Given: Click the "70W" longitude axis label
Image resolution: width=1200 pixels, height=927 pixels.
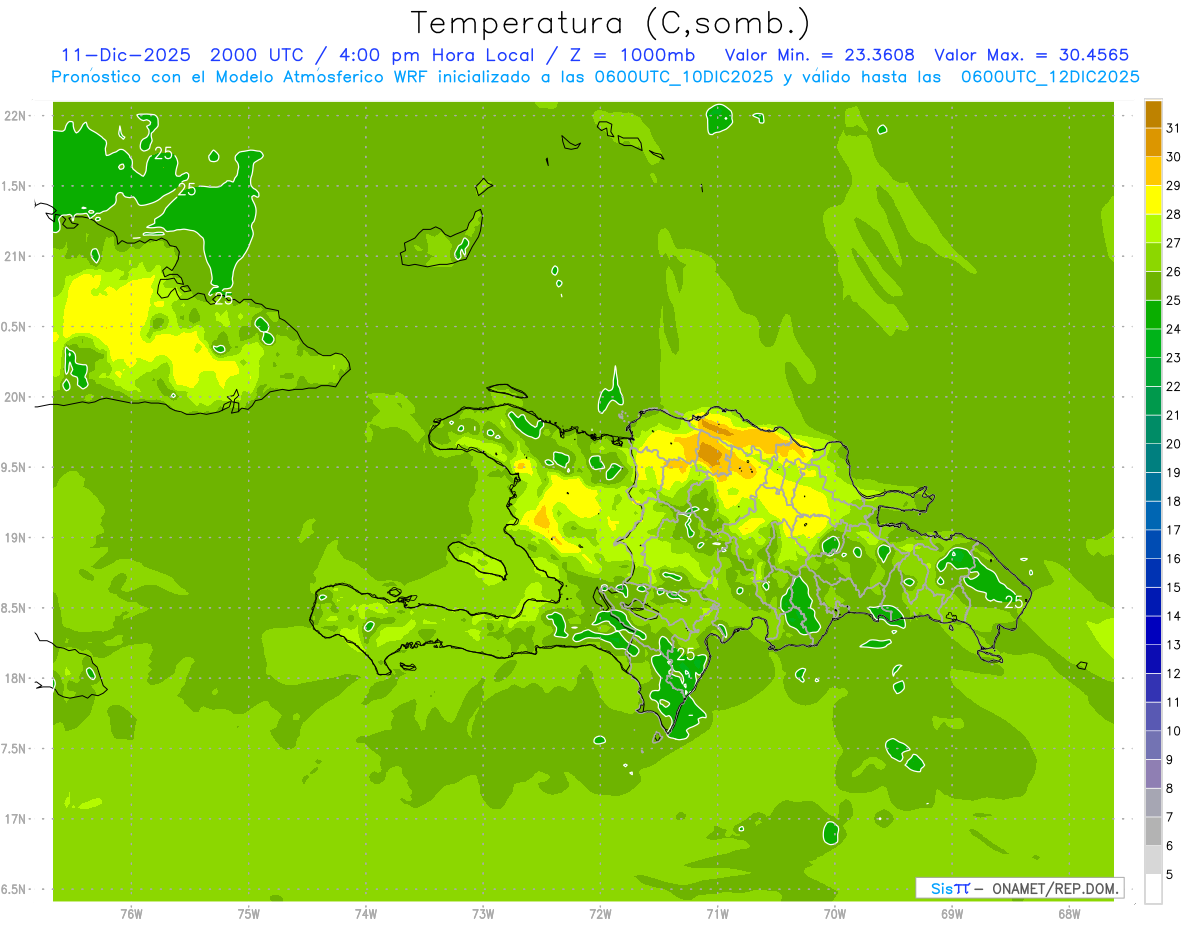Looking at the screenshot, I should click(834, 914).
